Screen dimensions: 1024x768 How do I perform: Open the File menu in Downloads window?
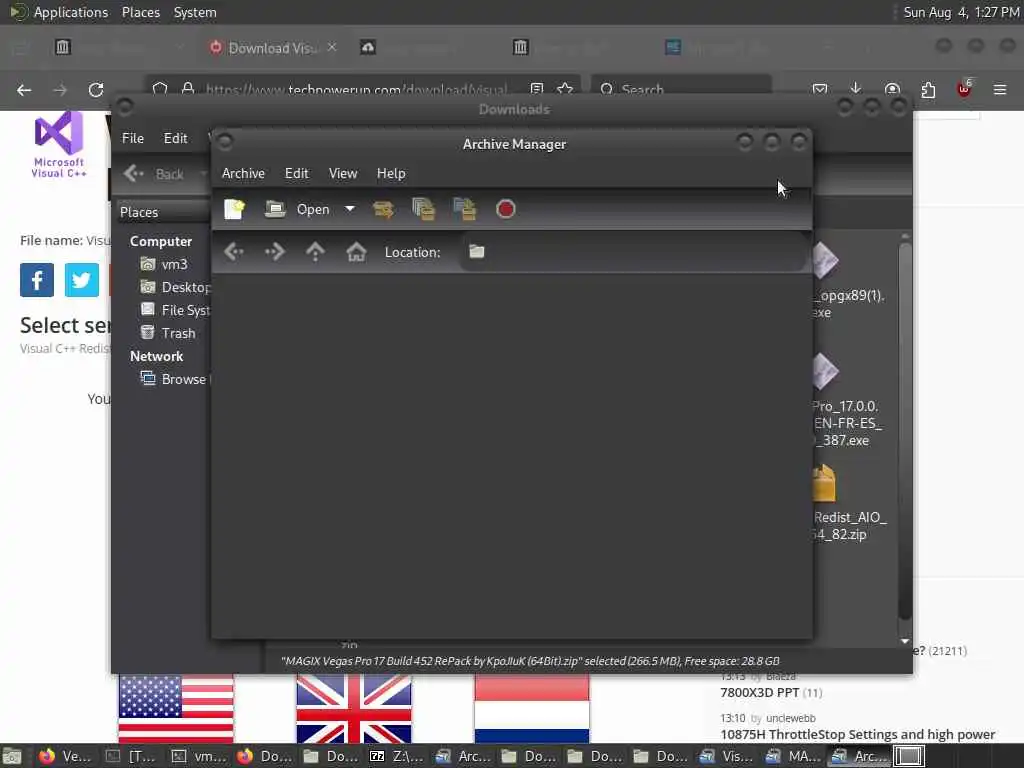[133, 138]
